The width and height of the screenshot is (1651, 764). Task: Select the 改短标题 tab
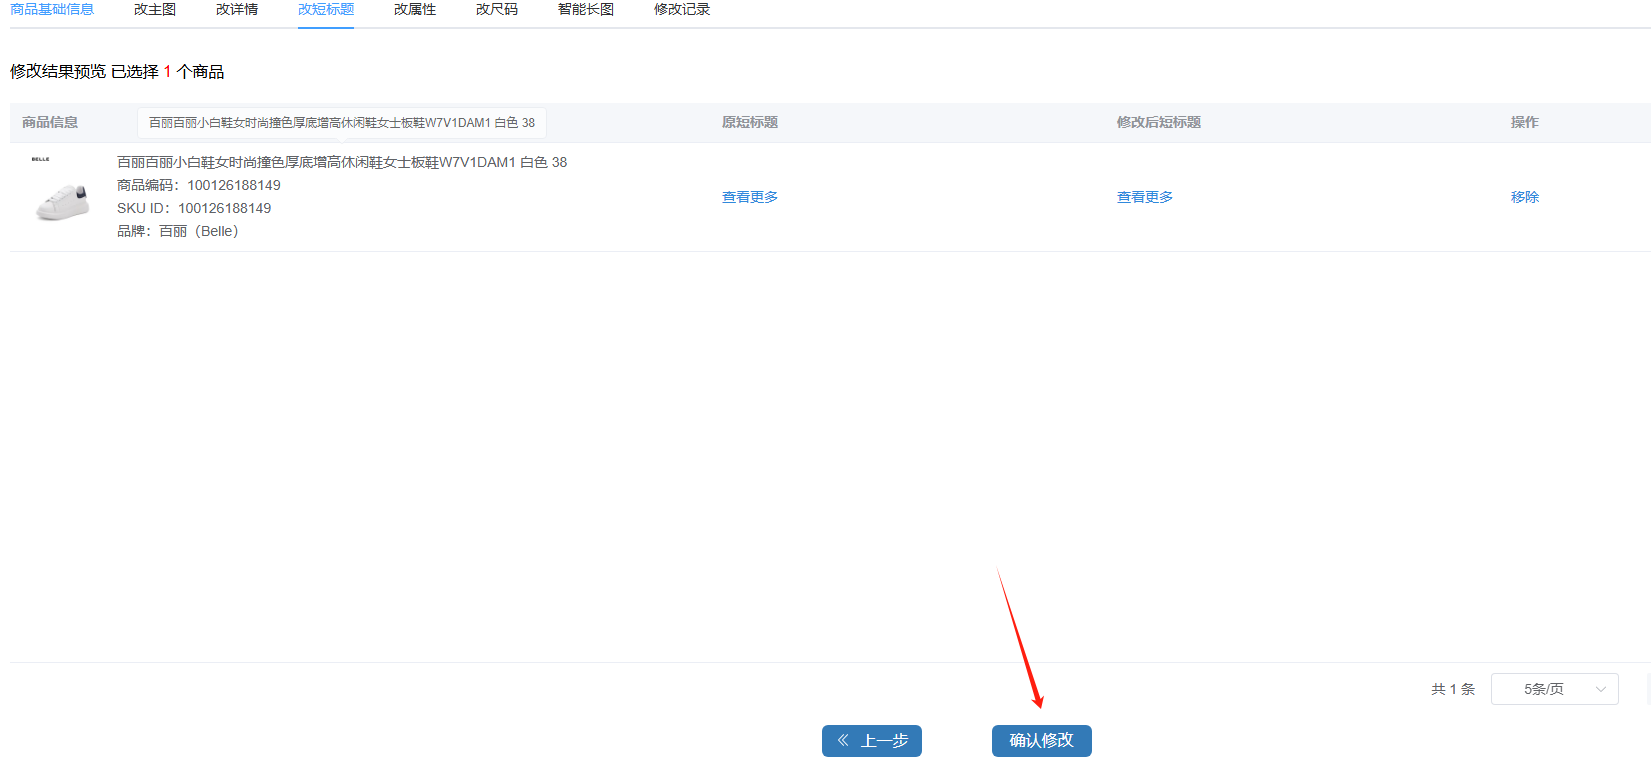point(326,9)
